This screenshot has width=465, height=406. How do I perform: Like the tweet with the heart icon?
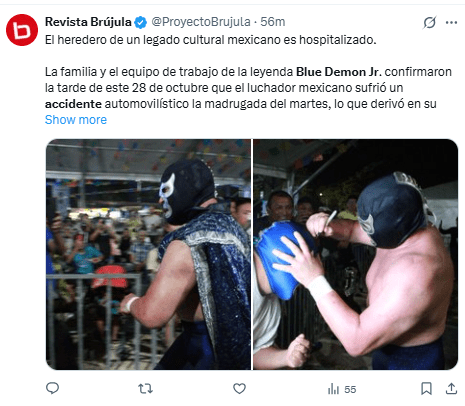[239, 388]
